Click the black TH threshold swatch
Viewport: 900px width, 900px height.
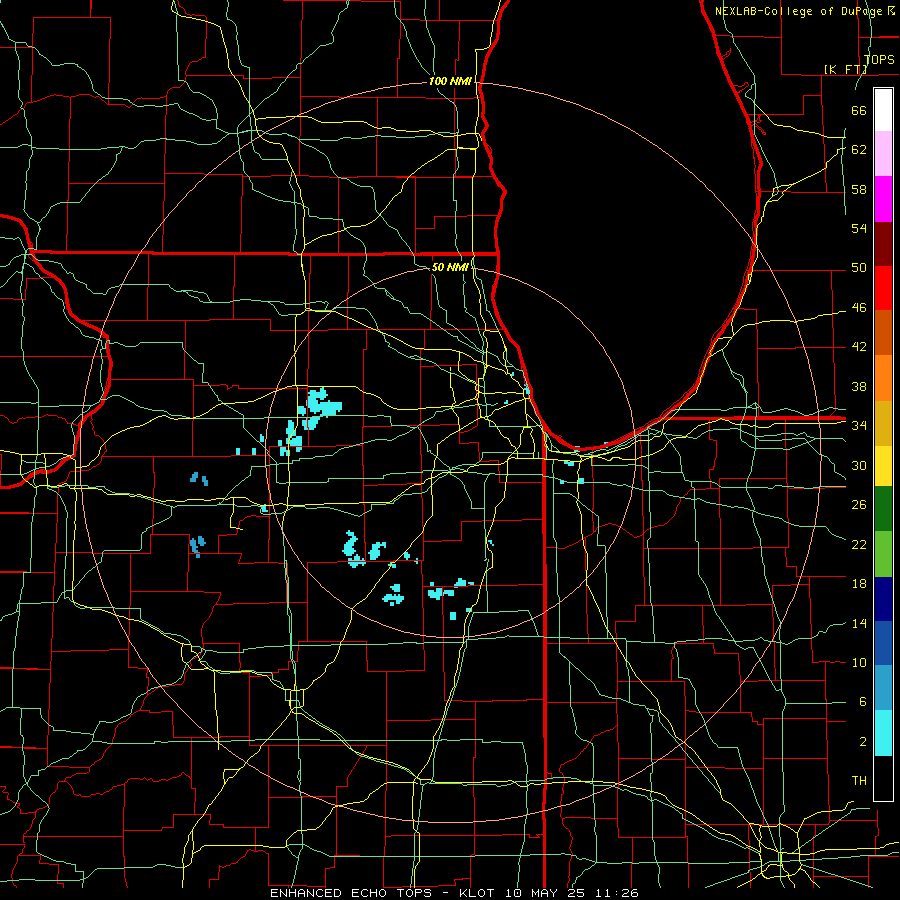point(883,778)
